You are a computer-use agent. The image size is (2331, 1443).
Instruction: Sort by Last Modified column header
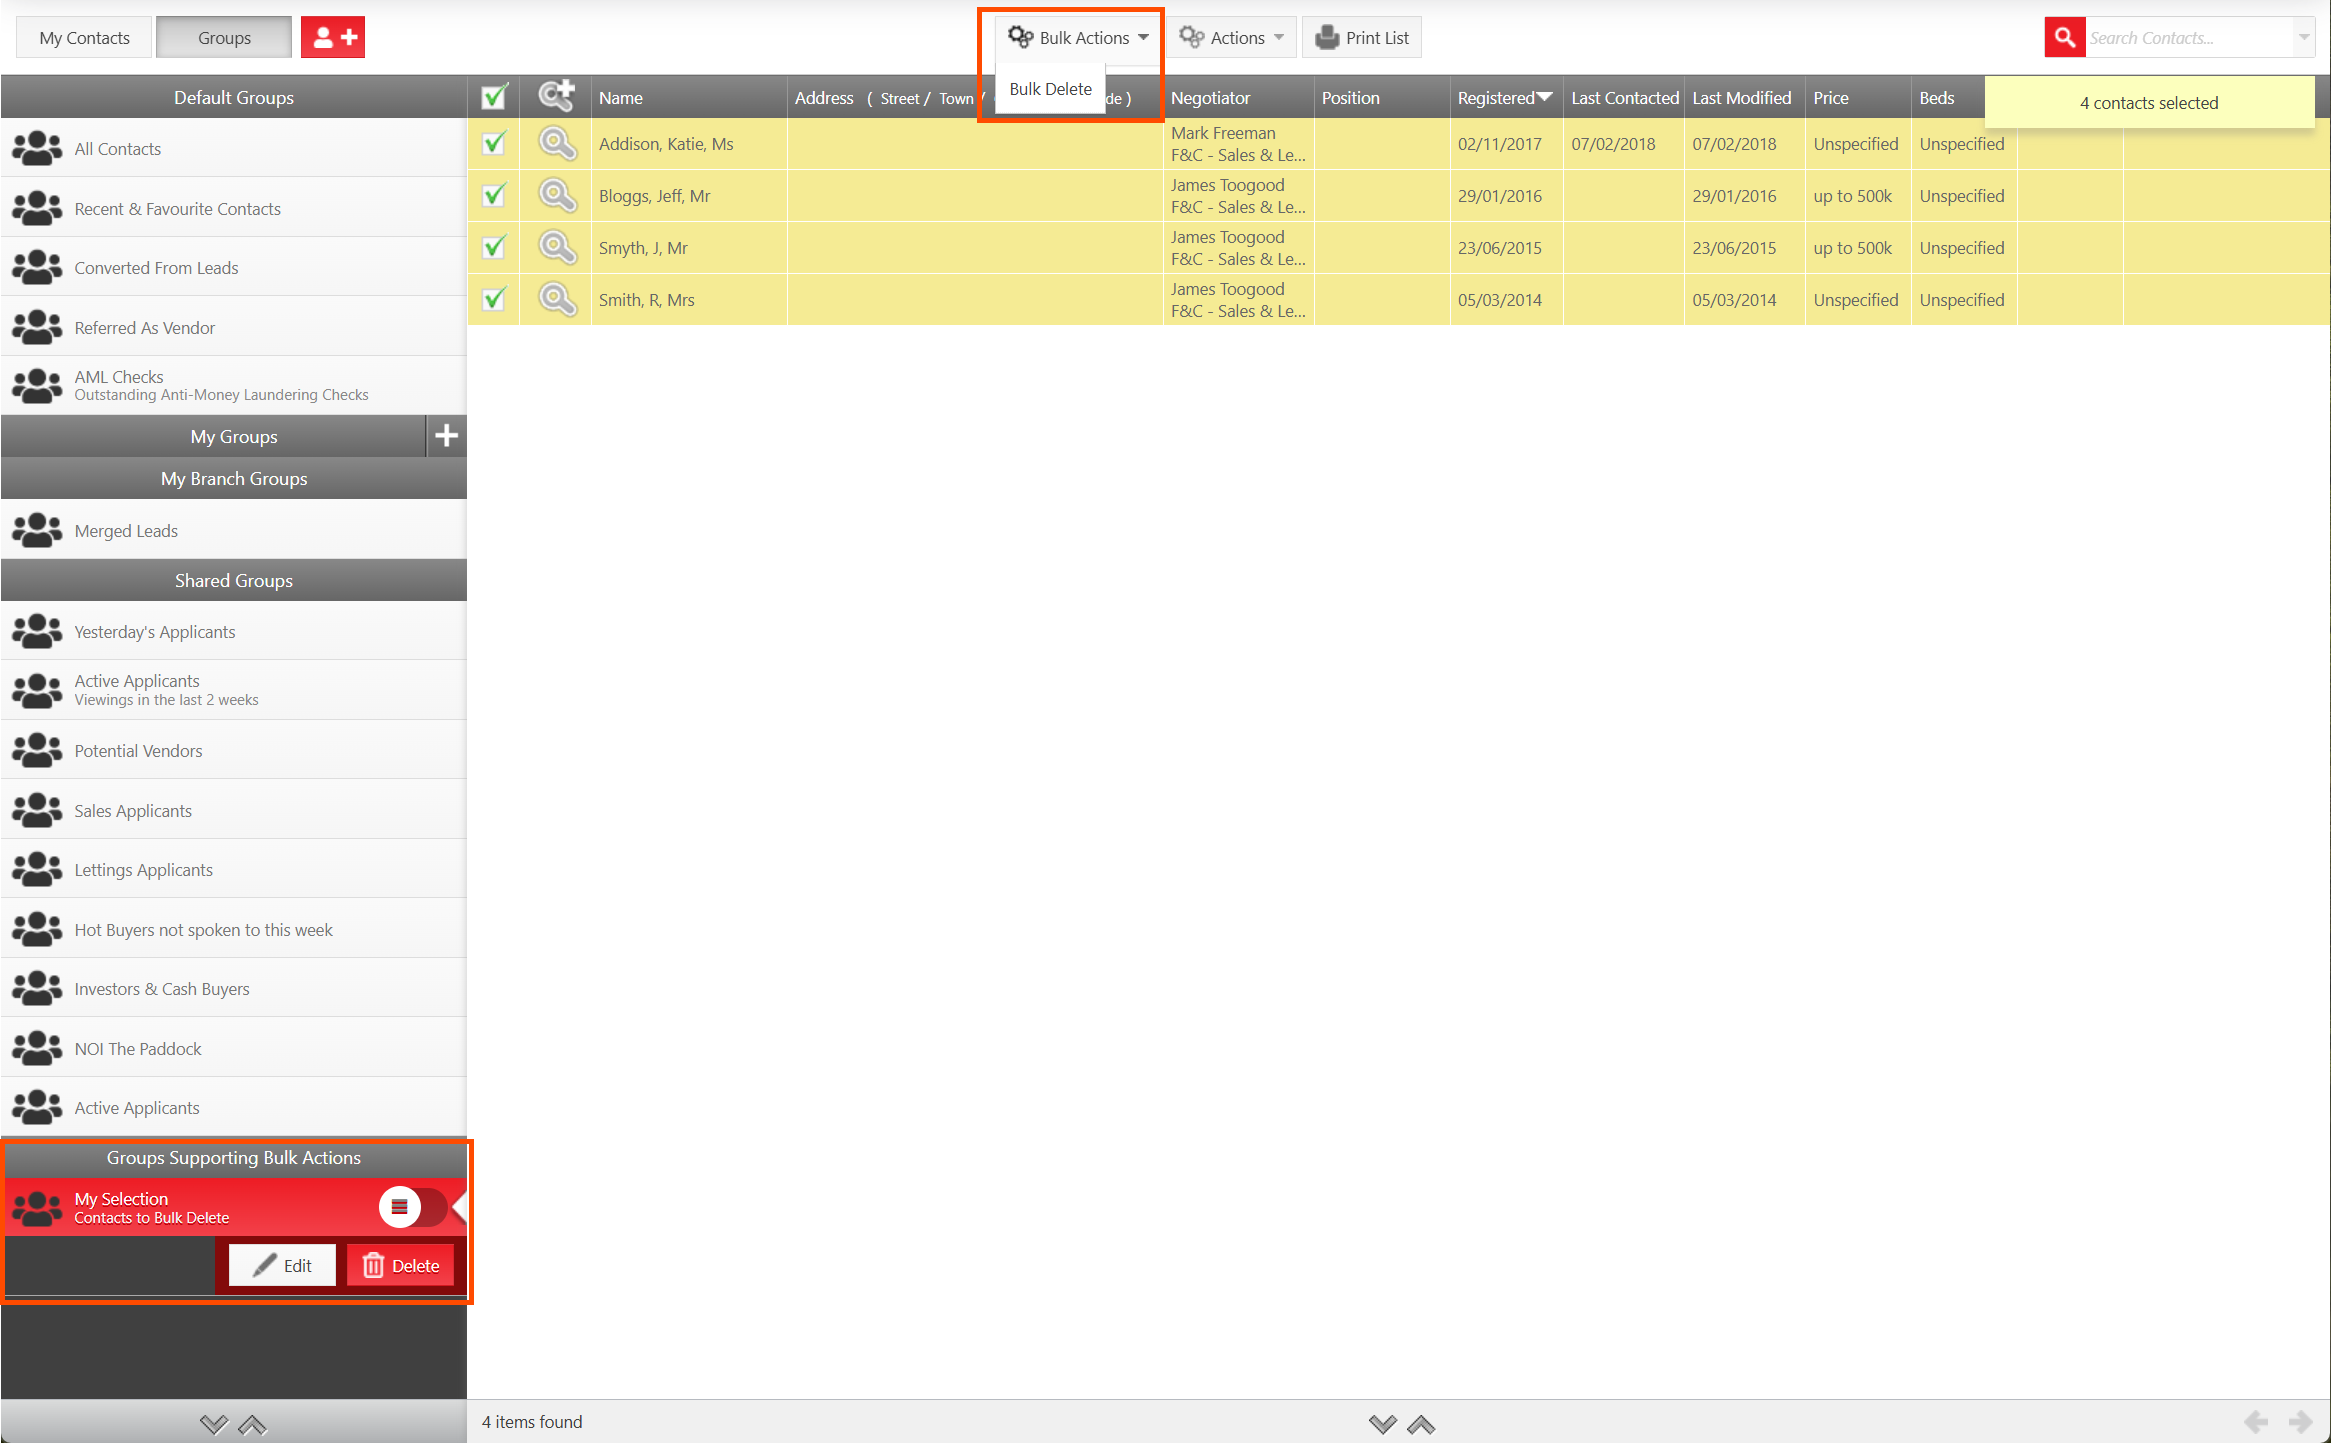point(1743,97)
